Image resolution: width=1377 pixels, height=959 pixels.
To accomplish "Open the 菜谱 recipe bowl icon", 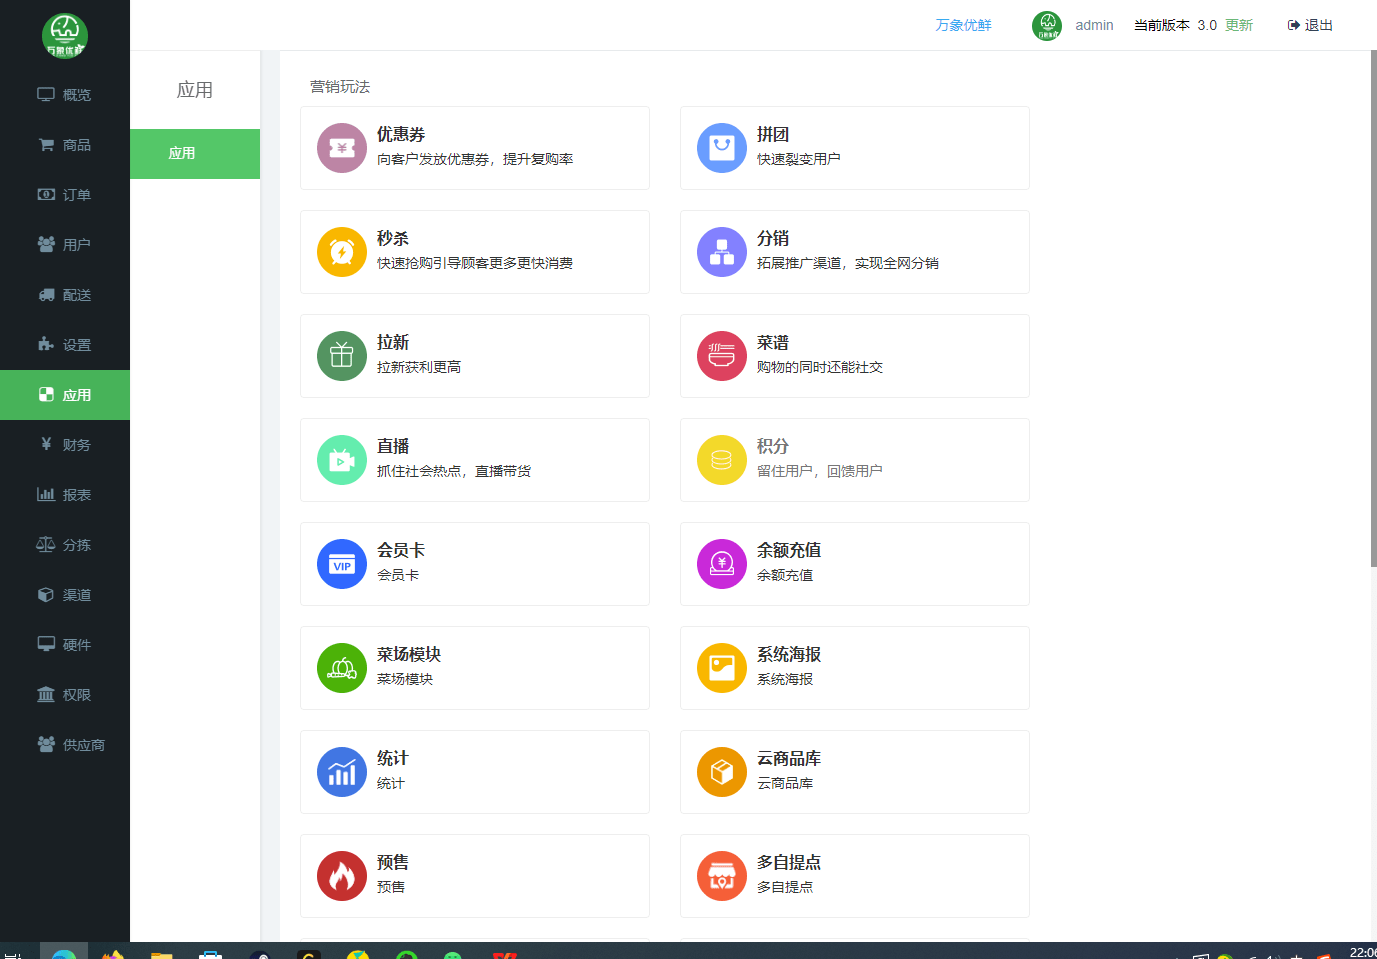I will [722, 356].
